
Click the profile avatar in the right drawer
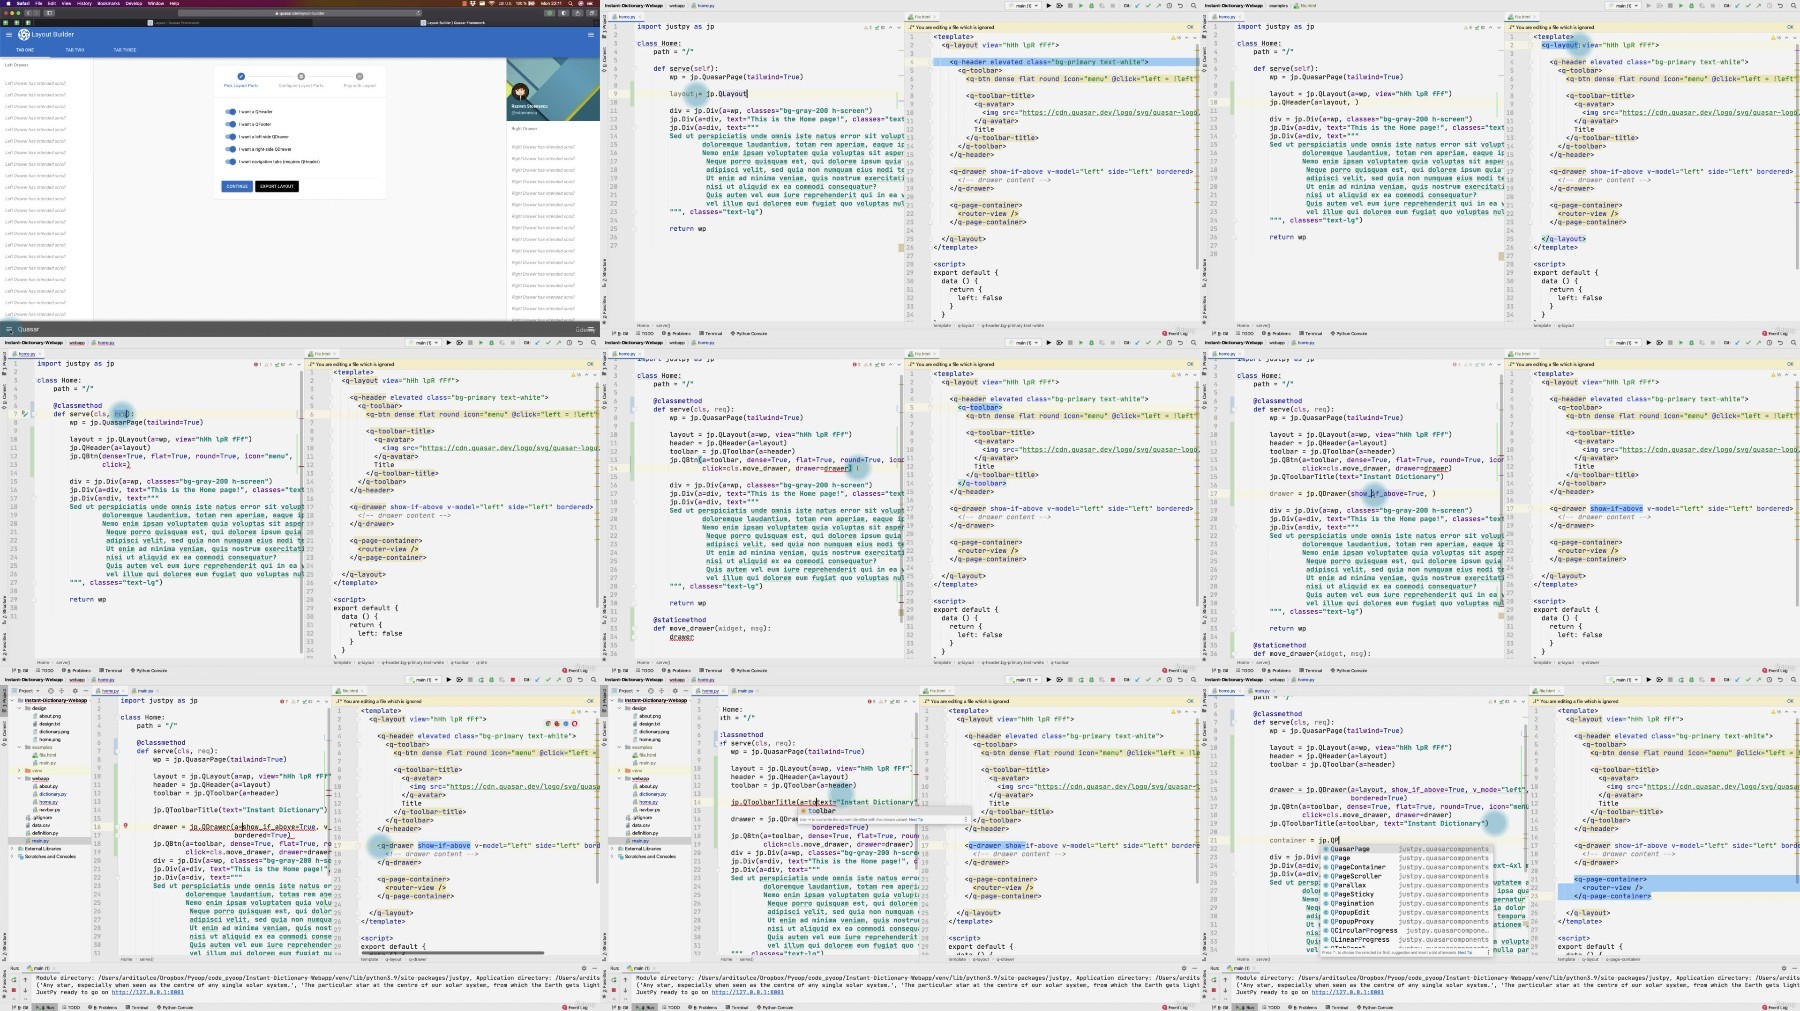tap(521, 92)
